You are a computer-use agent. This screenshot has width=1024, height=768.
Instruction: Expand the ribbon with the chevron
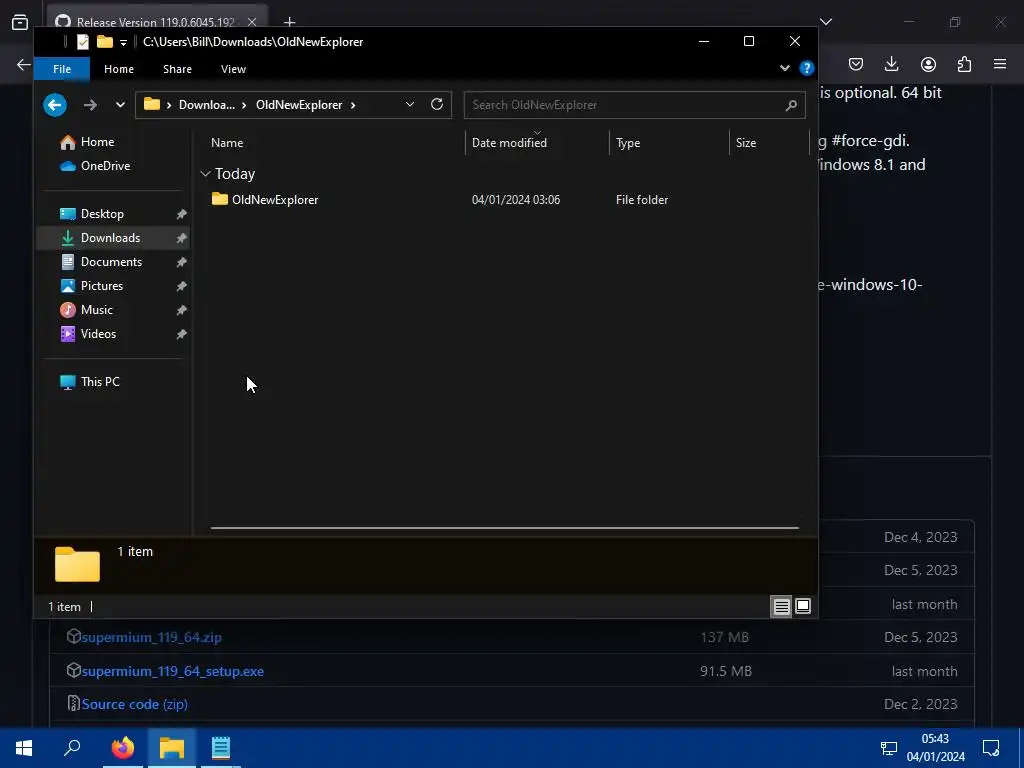click(784, 69)
